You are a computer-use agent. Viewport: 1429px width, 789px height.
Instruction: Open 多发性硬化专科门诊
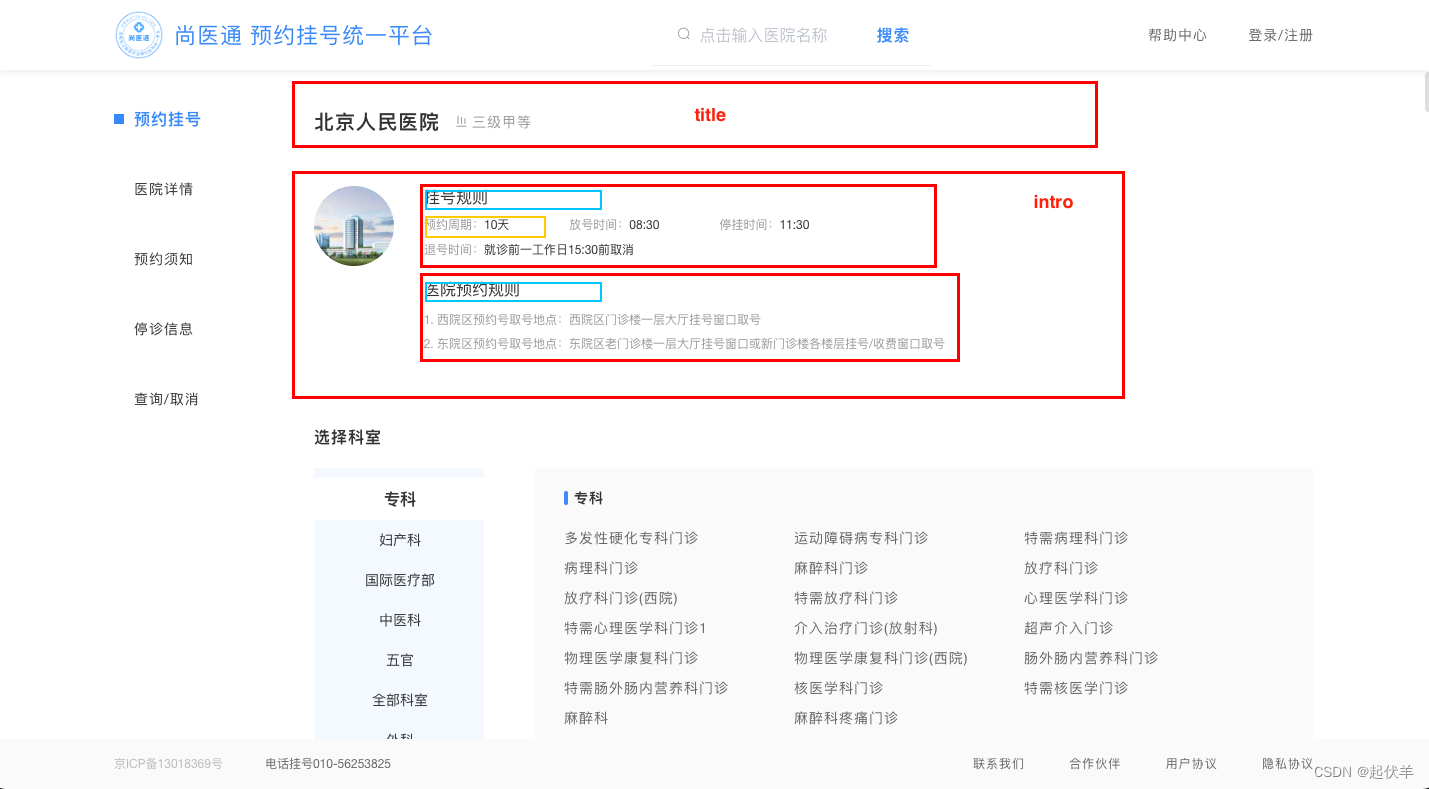click(631, 538)
